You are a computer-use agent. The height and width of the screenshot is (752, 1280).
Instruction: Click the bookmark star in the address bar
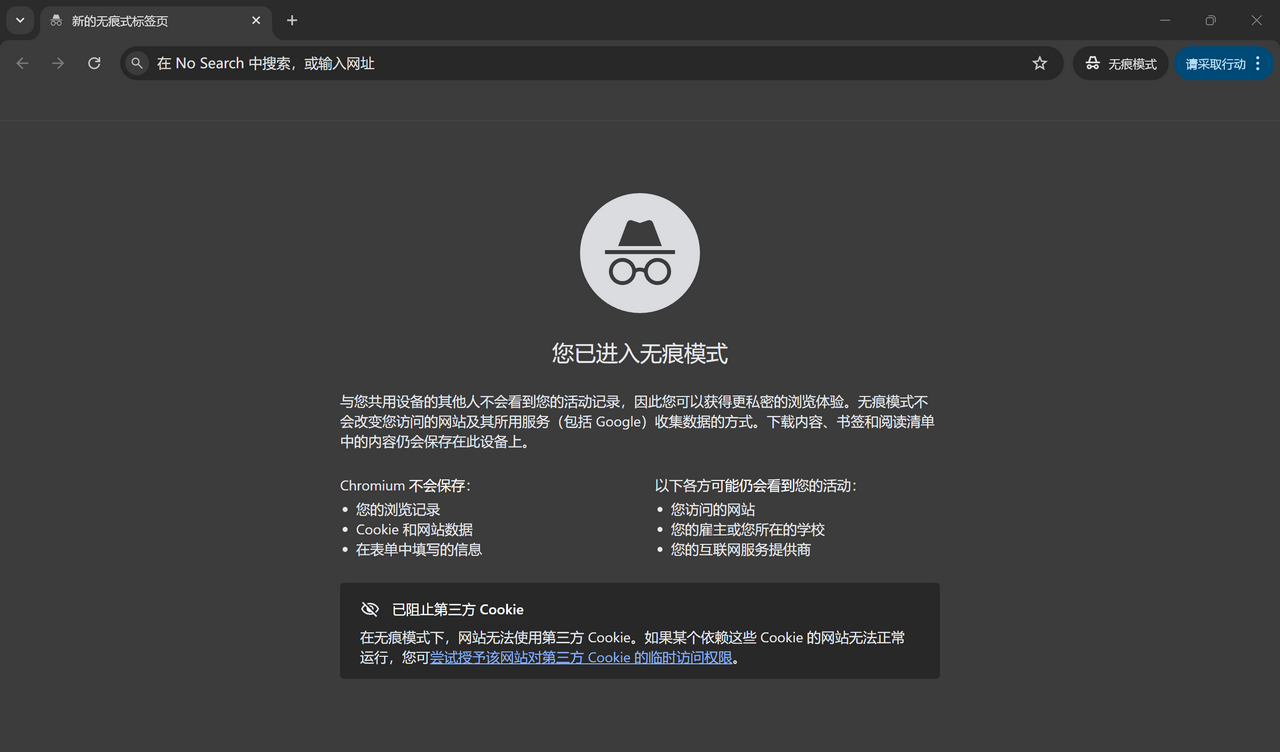click(1039, 63)
